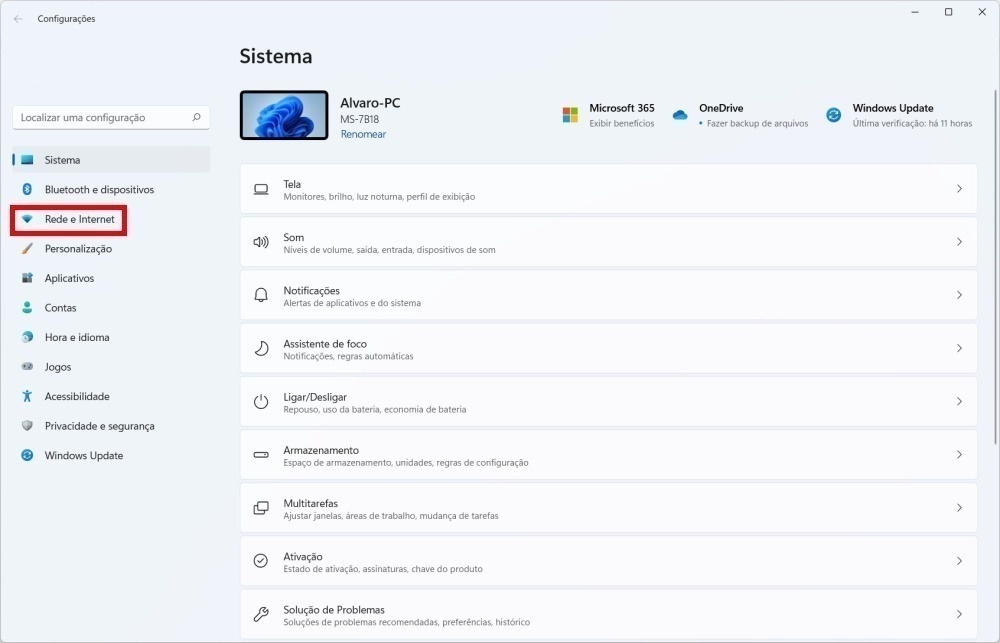Screen dimensions: 1000x643
Task: Click the Configurações window title
Action: pos(66,19)
